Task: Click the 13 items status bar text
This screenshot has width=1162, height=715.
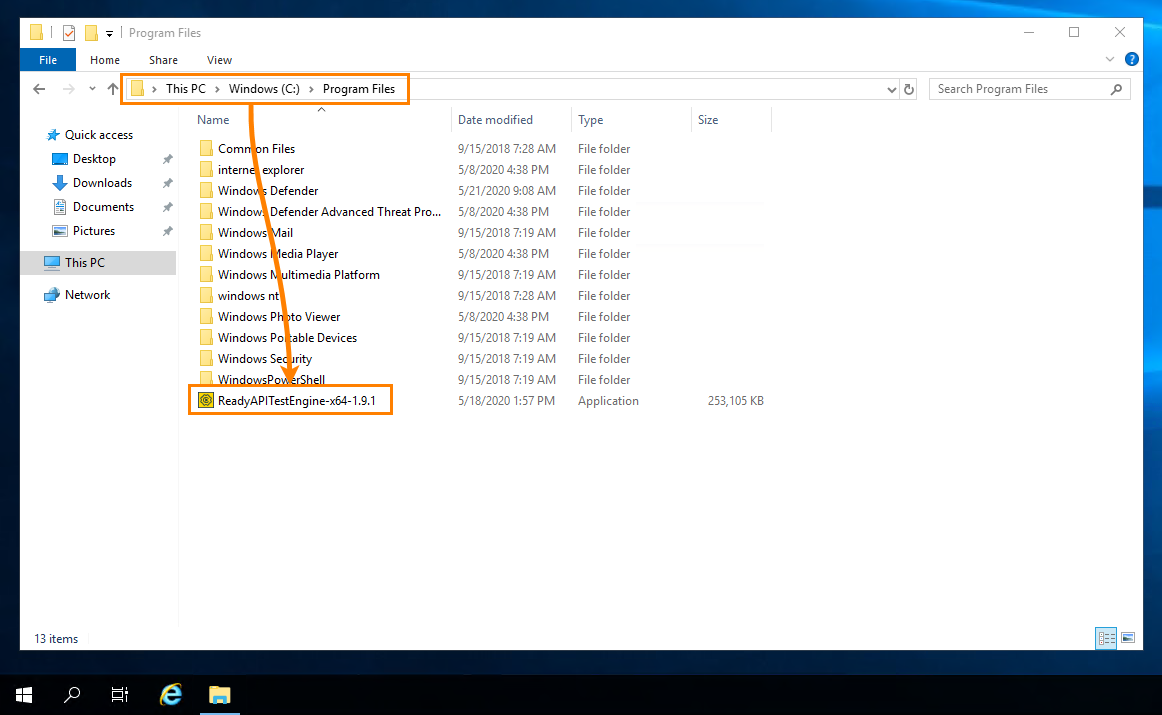Action: point(56,639)
